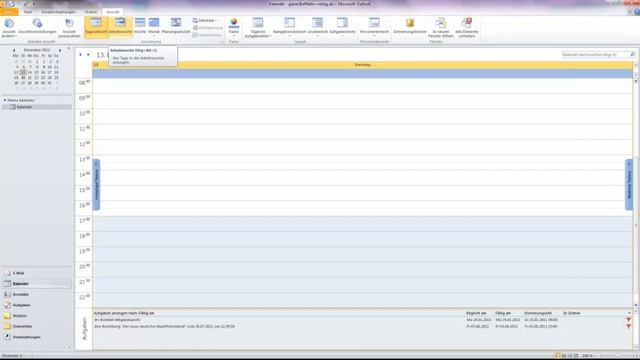
Task: Collapse the navigation pane with the minimize arrow
Action: (x=68, y=49)
